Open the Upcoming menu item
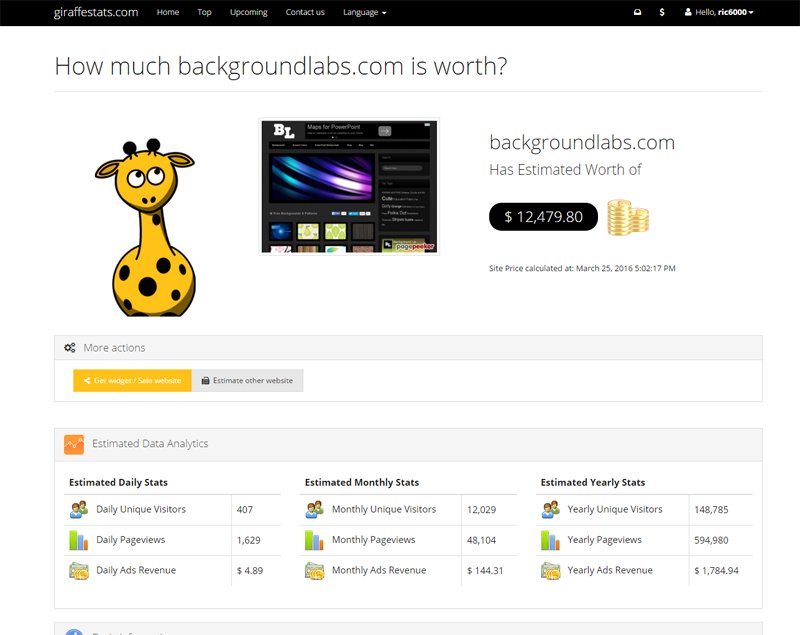 (x=248, y=12)
